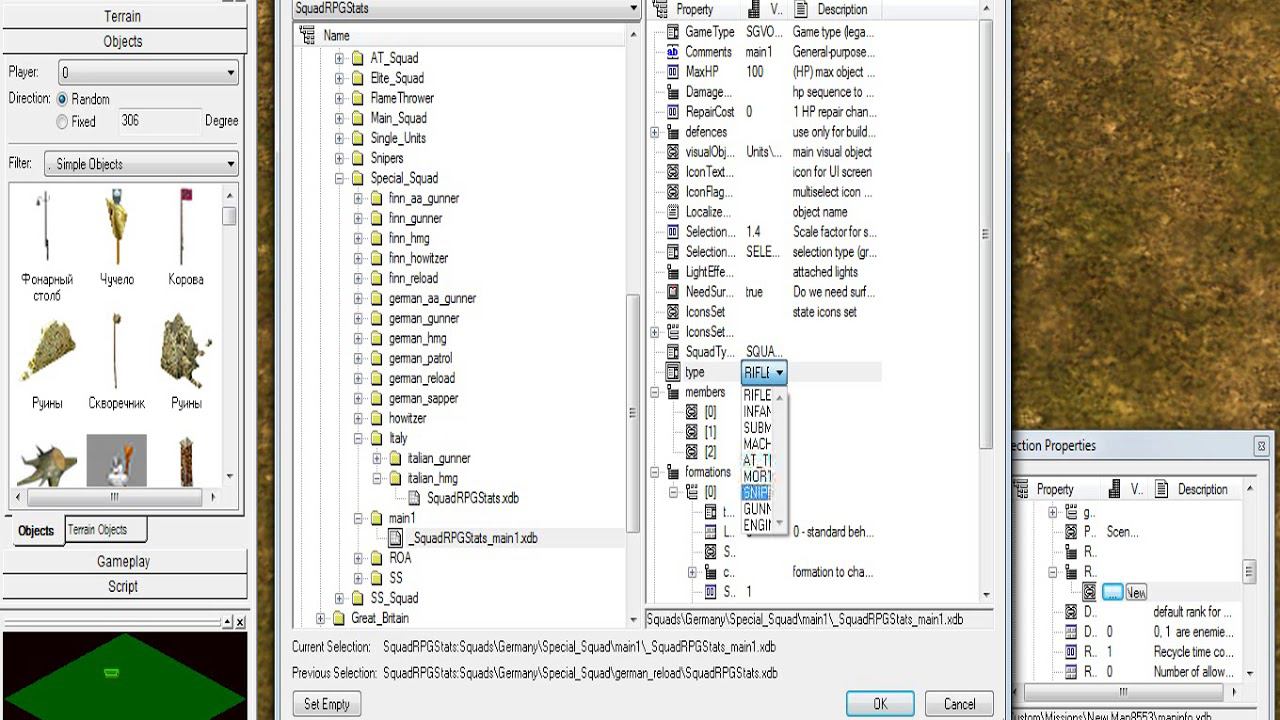Collapse the formations property

click(655, 472)
